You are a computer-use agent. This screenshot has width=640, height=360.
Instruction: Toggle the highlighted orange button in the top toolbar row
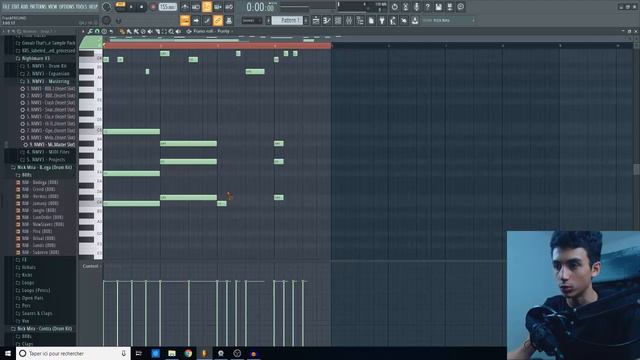tap(207, 7)
